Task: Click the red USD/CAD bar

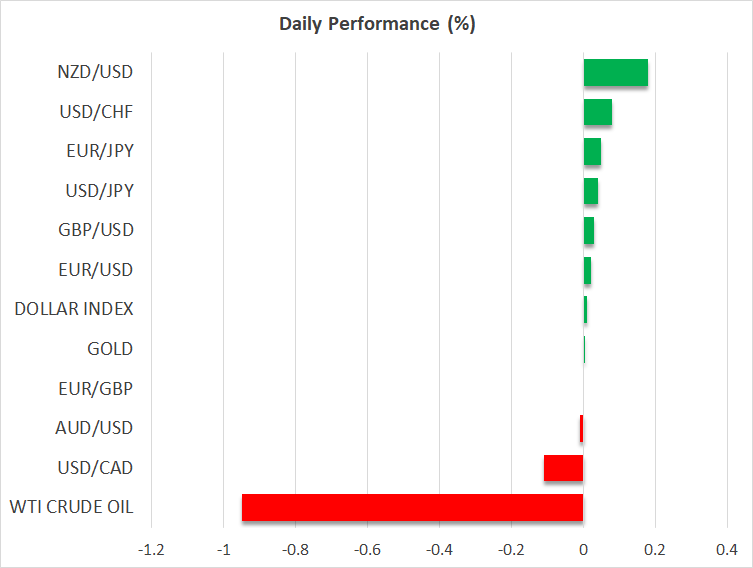Action: pyautogui.click(x=563, y=468)
